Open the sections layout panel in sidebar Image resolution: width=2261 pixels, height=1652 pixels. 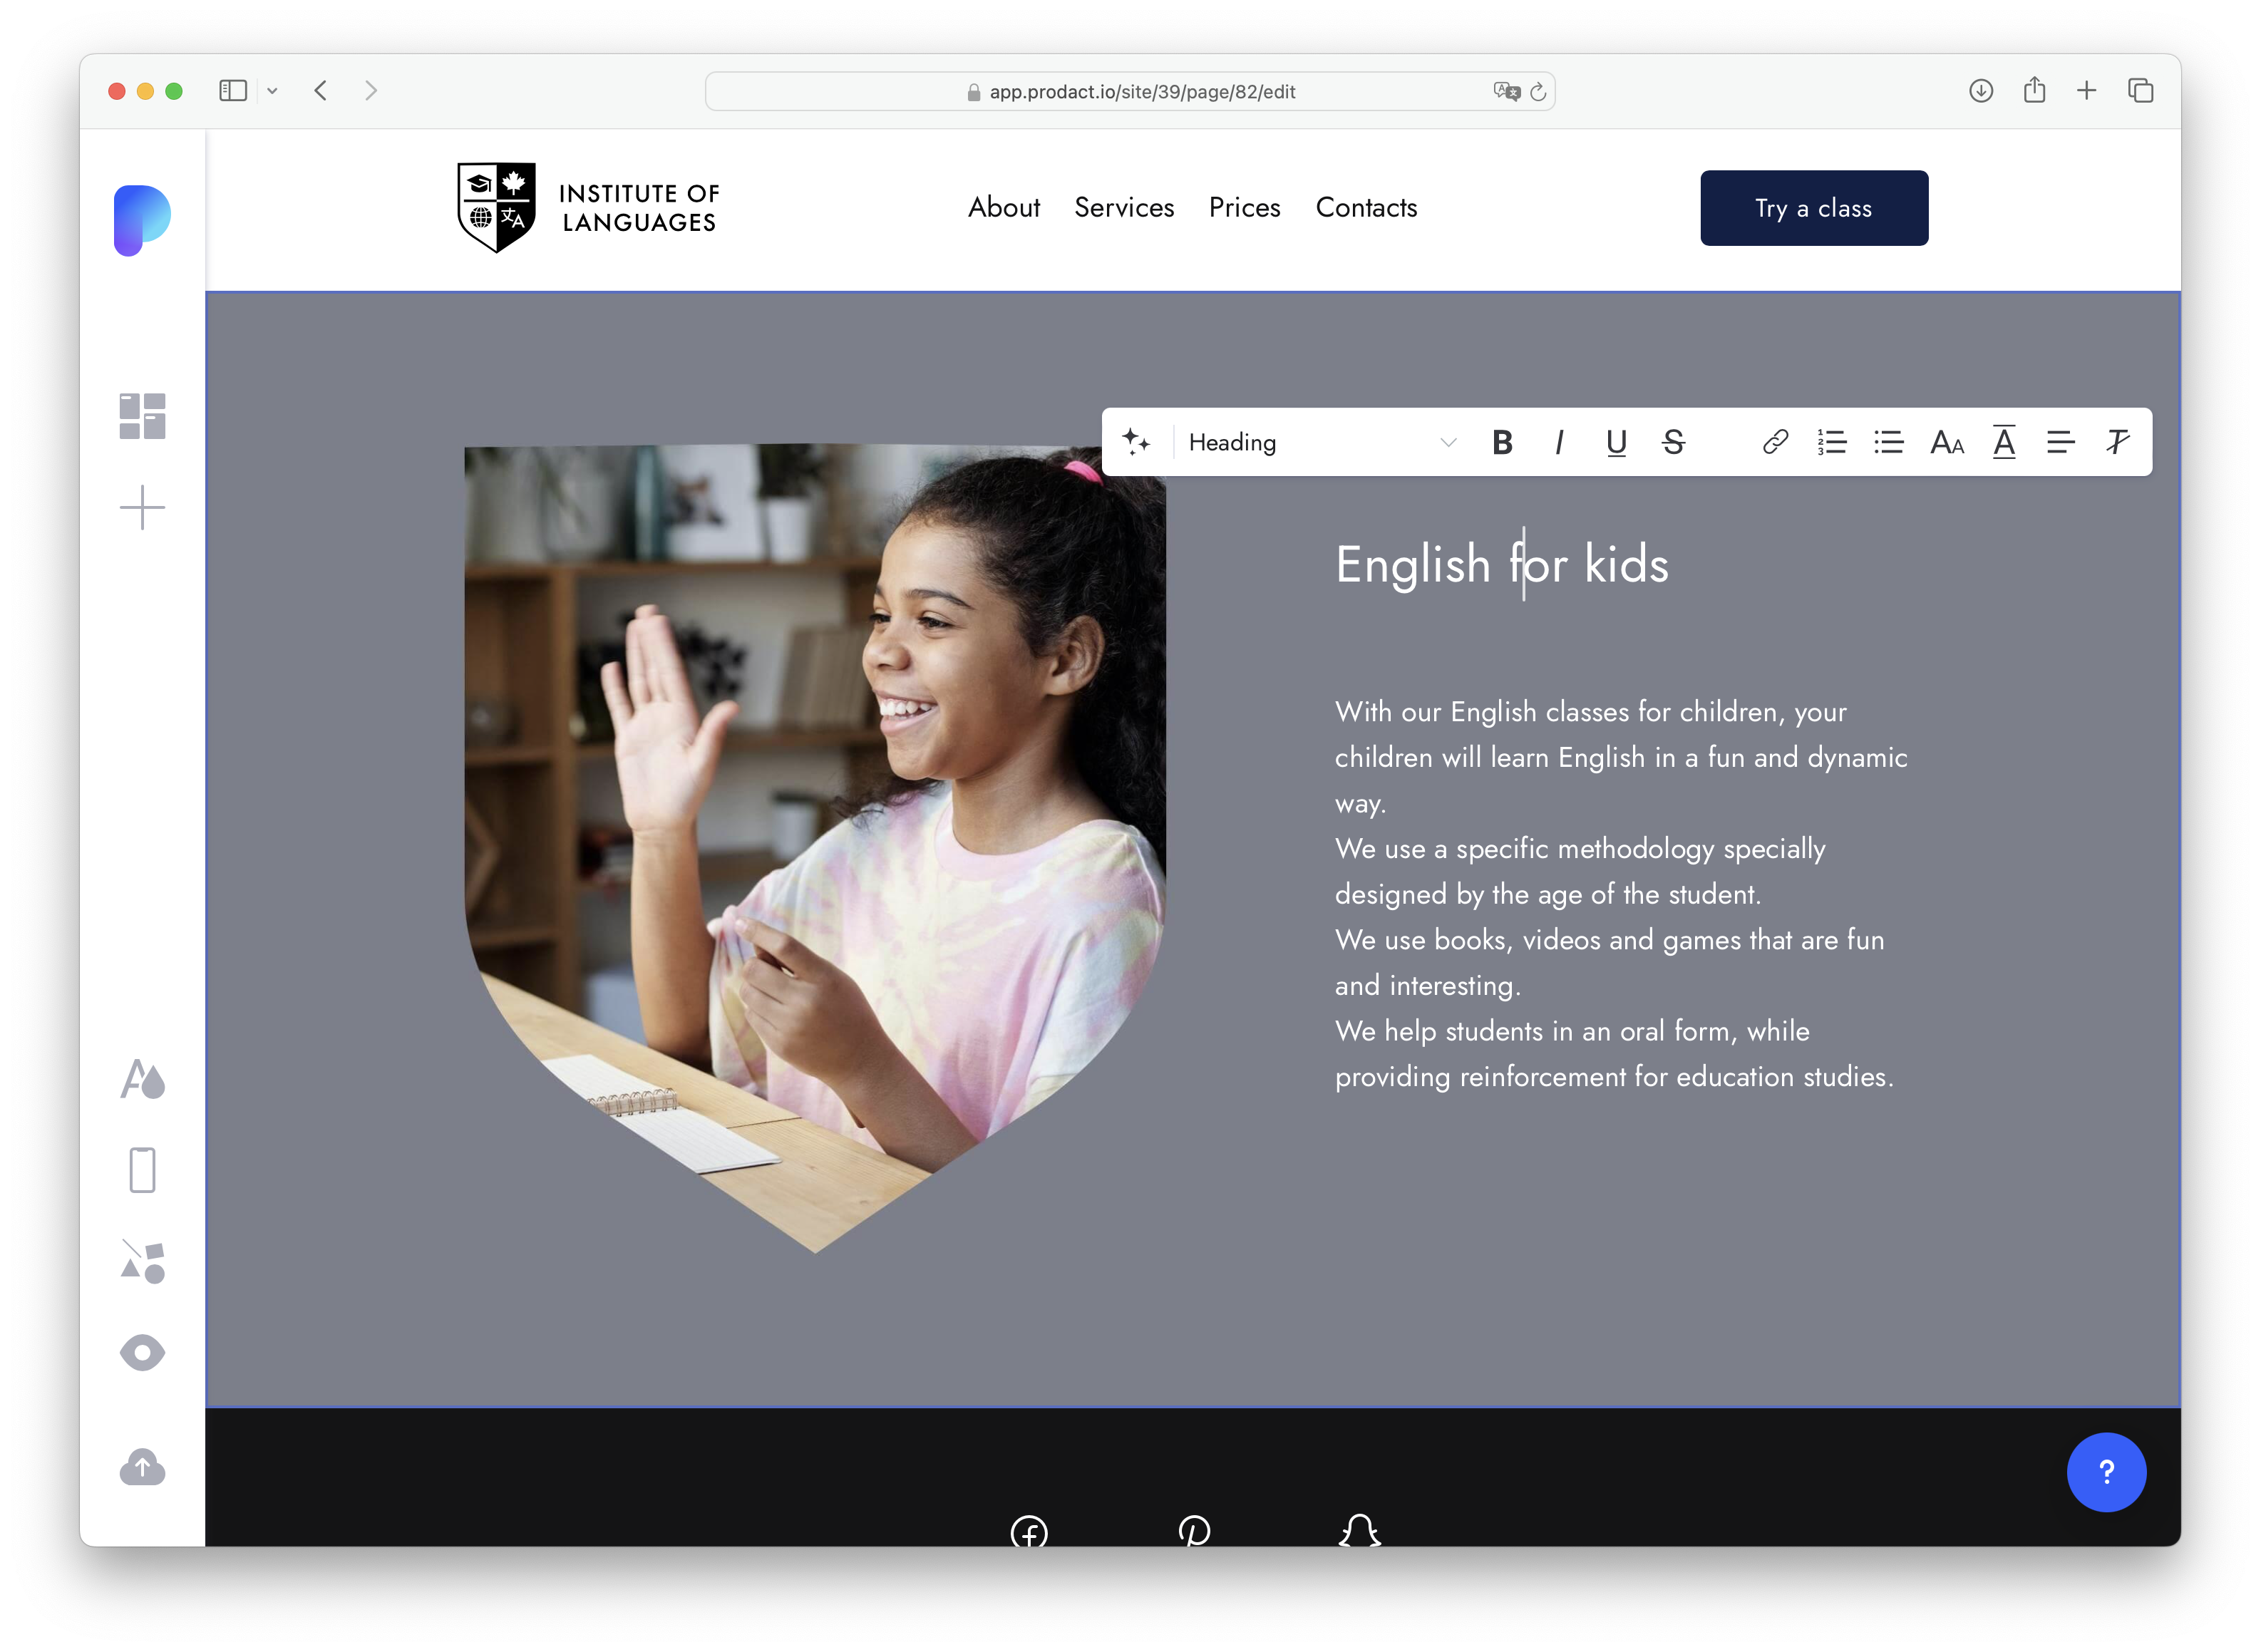point(142,416)
